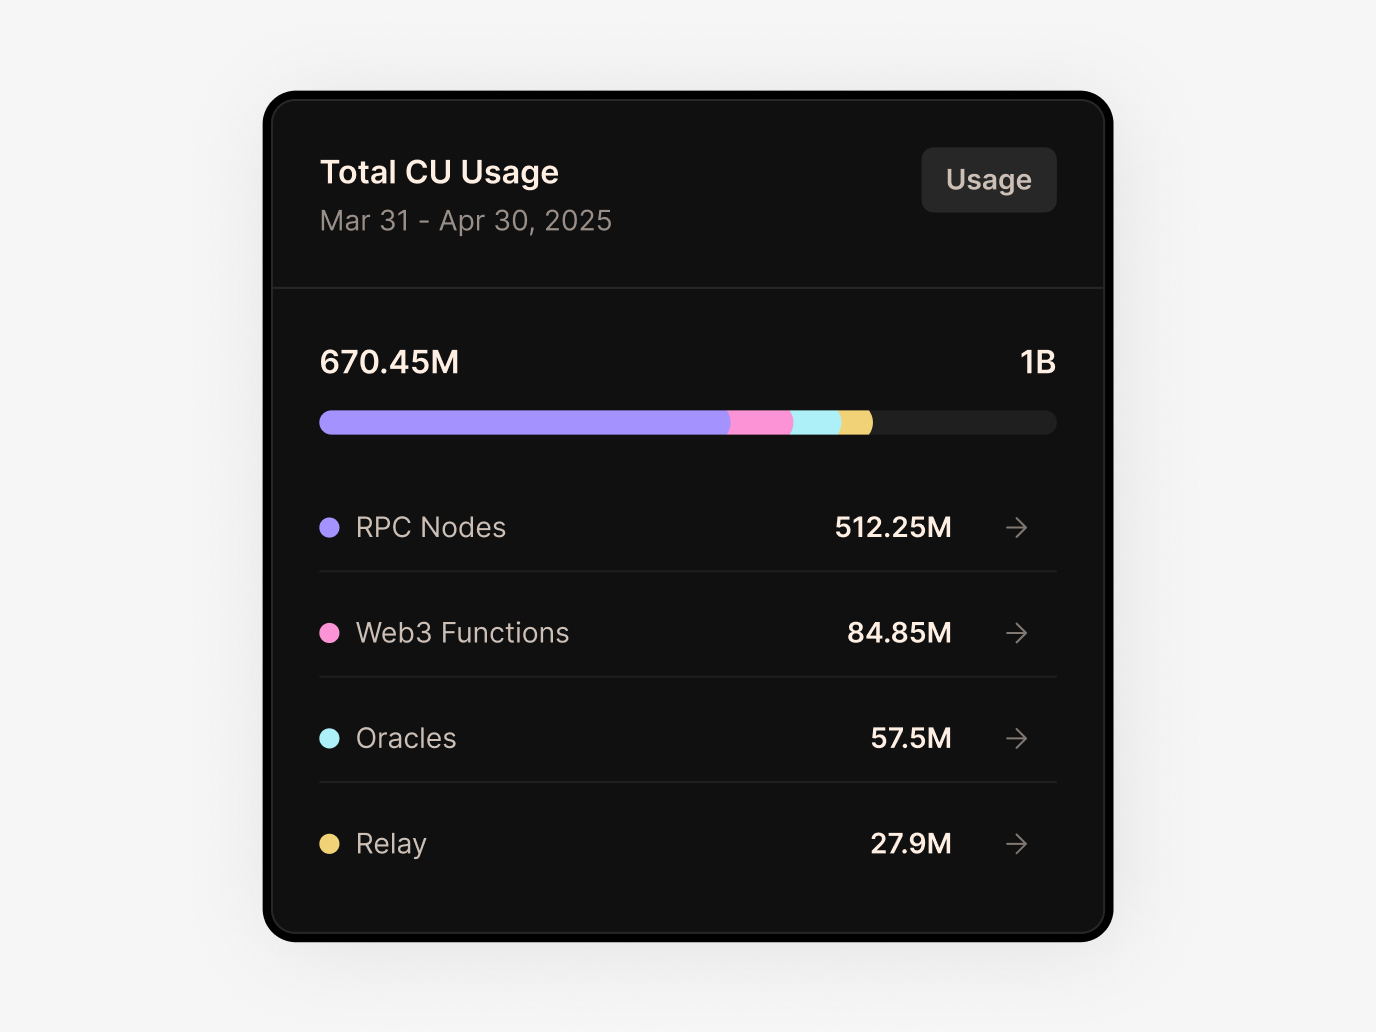Select the RPC Nodes row
The width and height of the screenshot is (1376, 1032).
687,527
